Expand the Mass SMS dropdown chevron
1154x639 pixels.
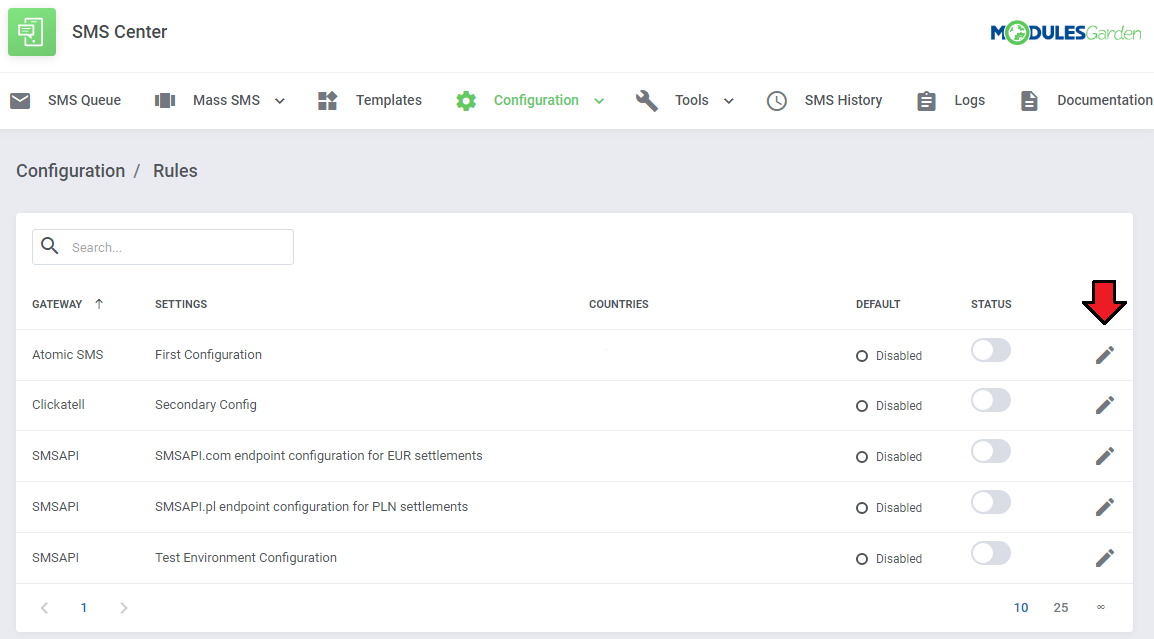click(x=280, y=101)
